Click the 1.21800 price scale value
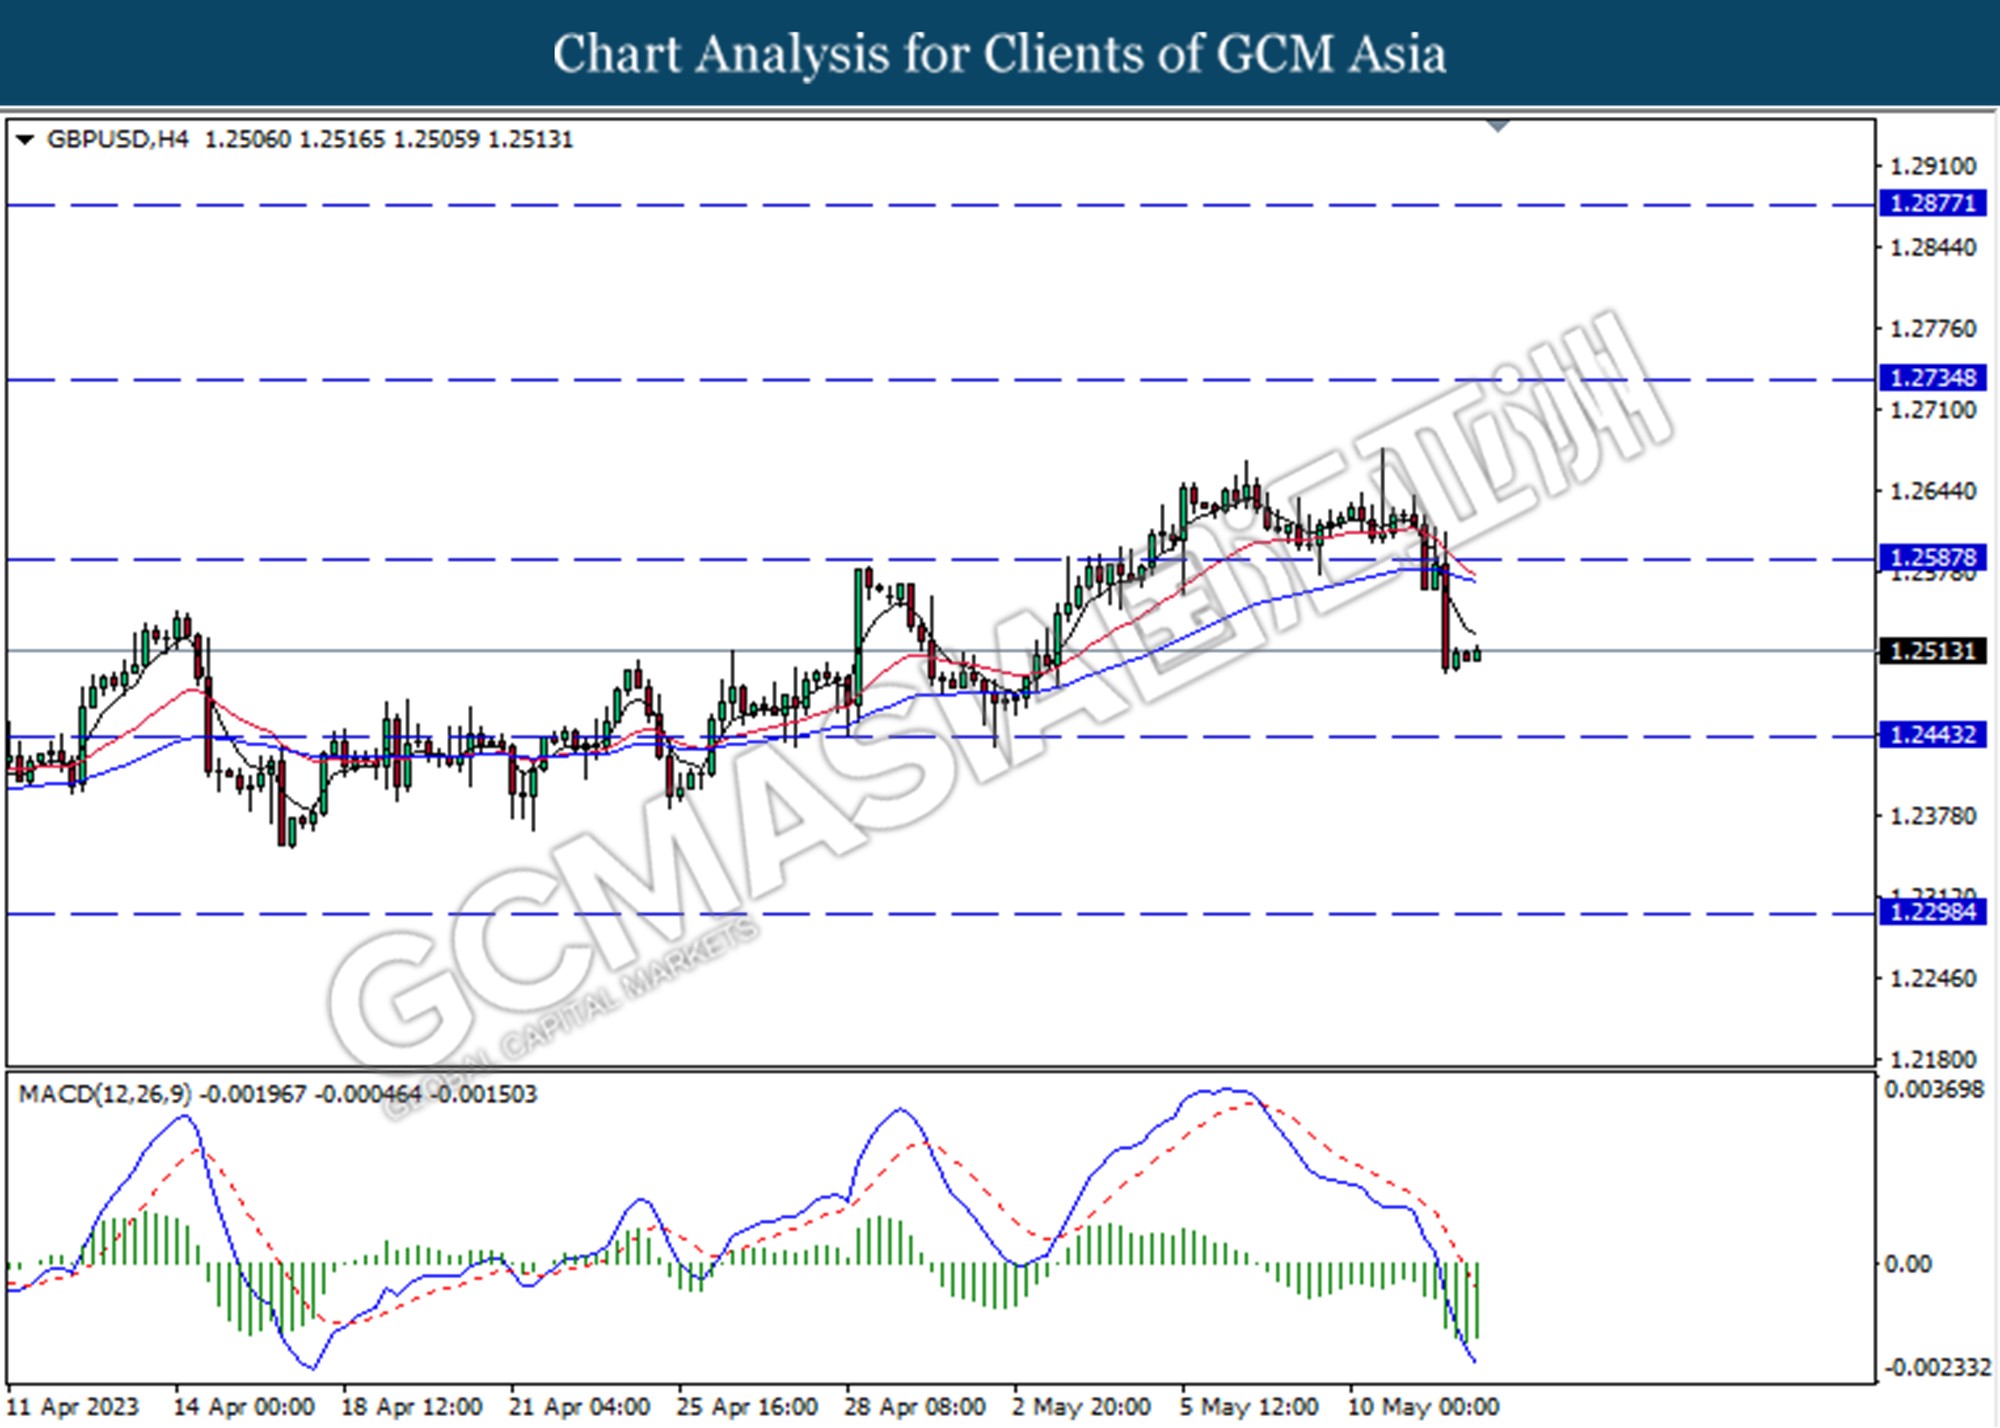 pyautogui.click(x=1933, y=1059)
